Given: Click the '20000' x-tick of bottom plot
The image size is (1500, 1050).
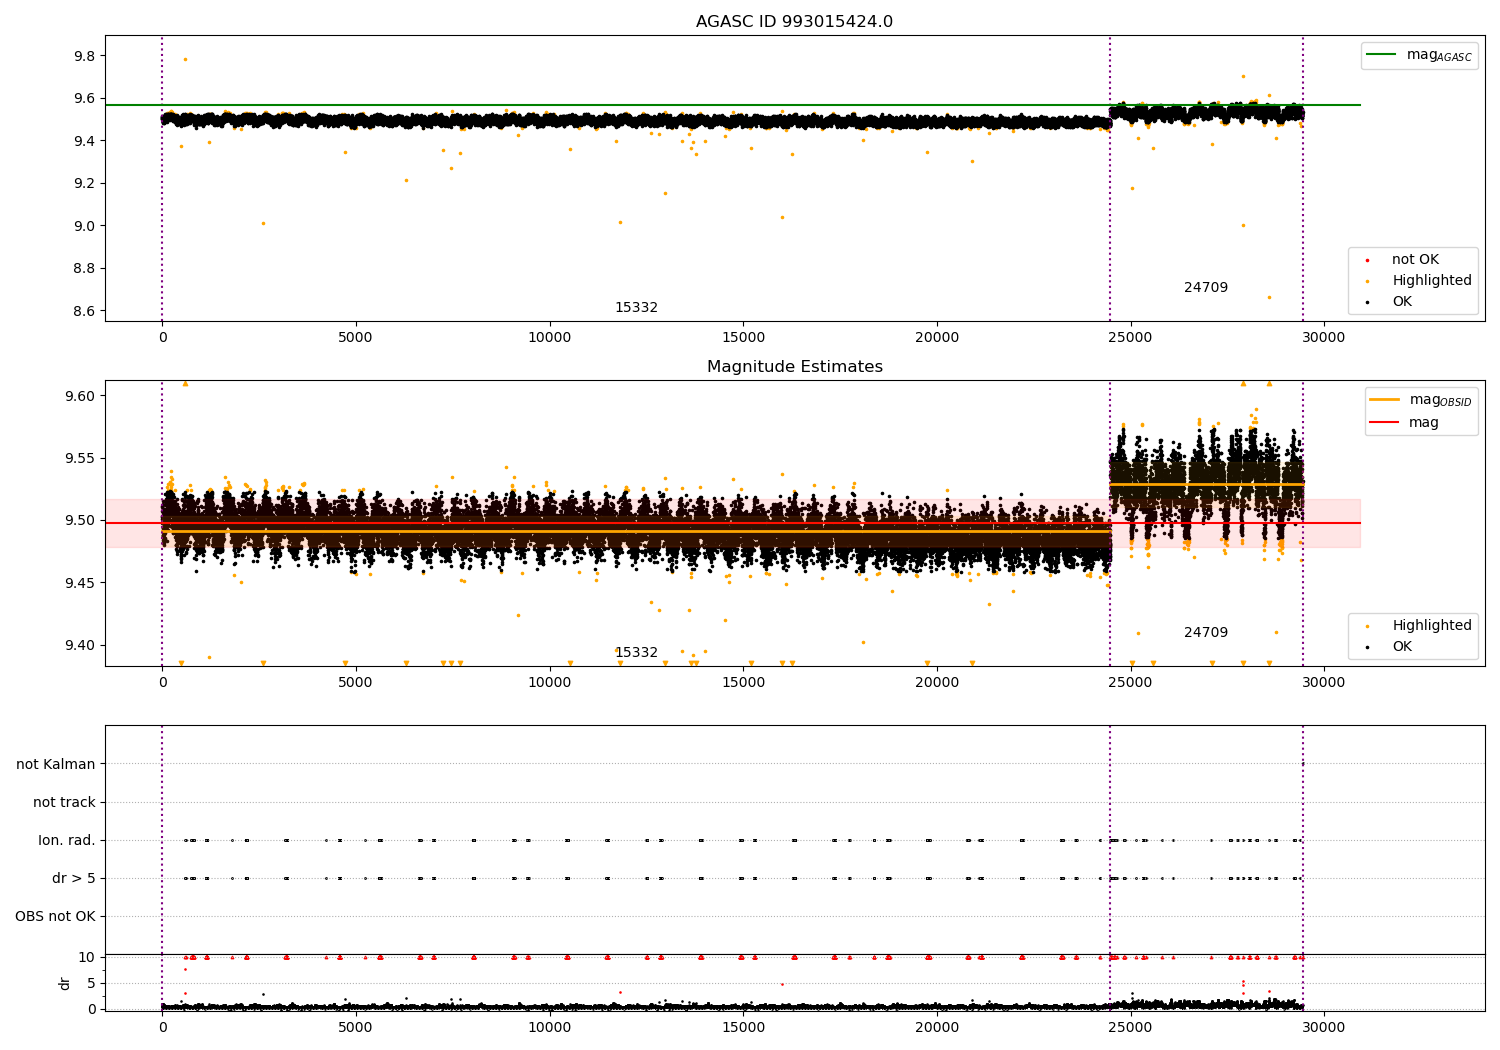Looking at the screenshot, I should [937, 1028].
